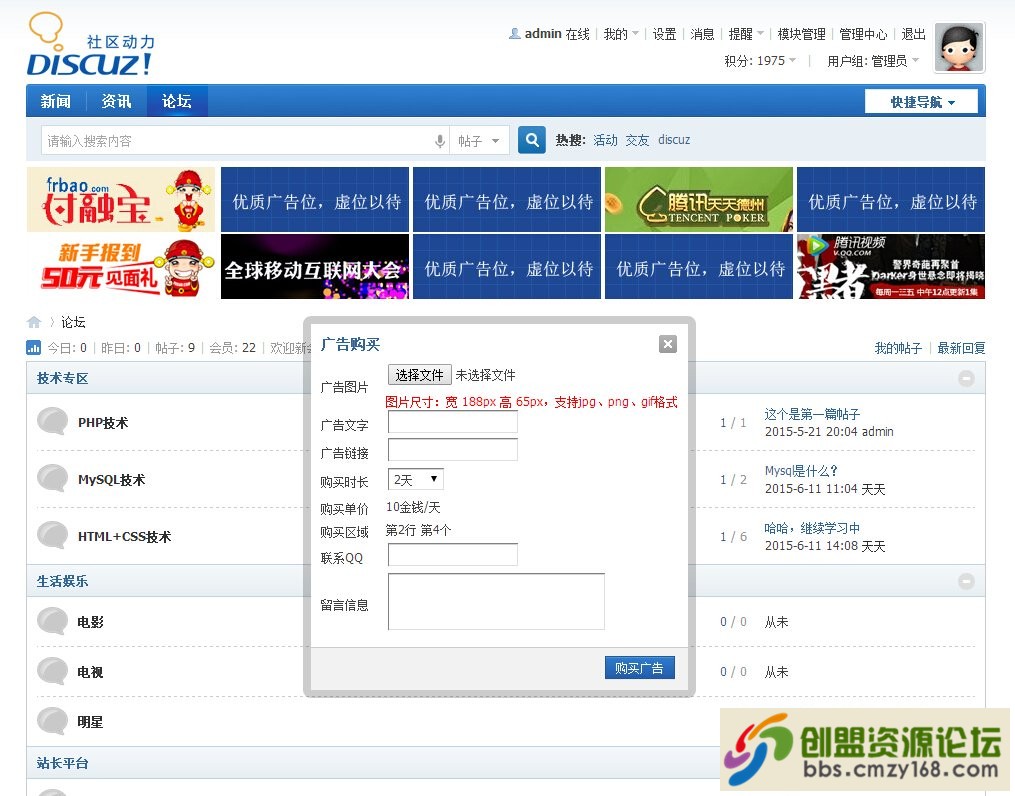Open the PHP技术 forum
The width and height of the screenshot is (1015, 796).
point(103,423)
